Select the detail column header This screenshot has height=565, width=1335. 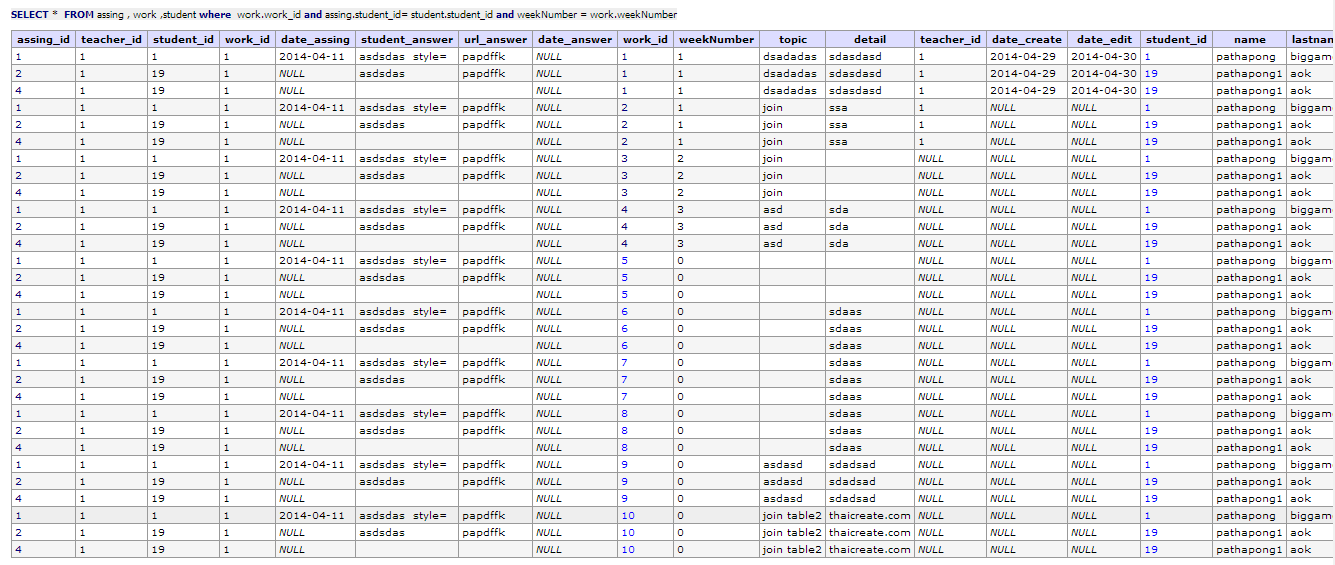tap(870, 40)
